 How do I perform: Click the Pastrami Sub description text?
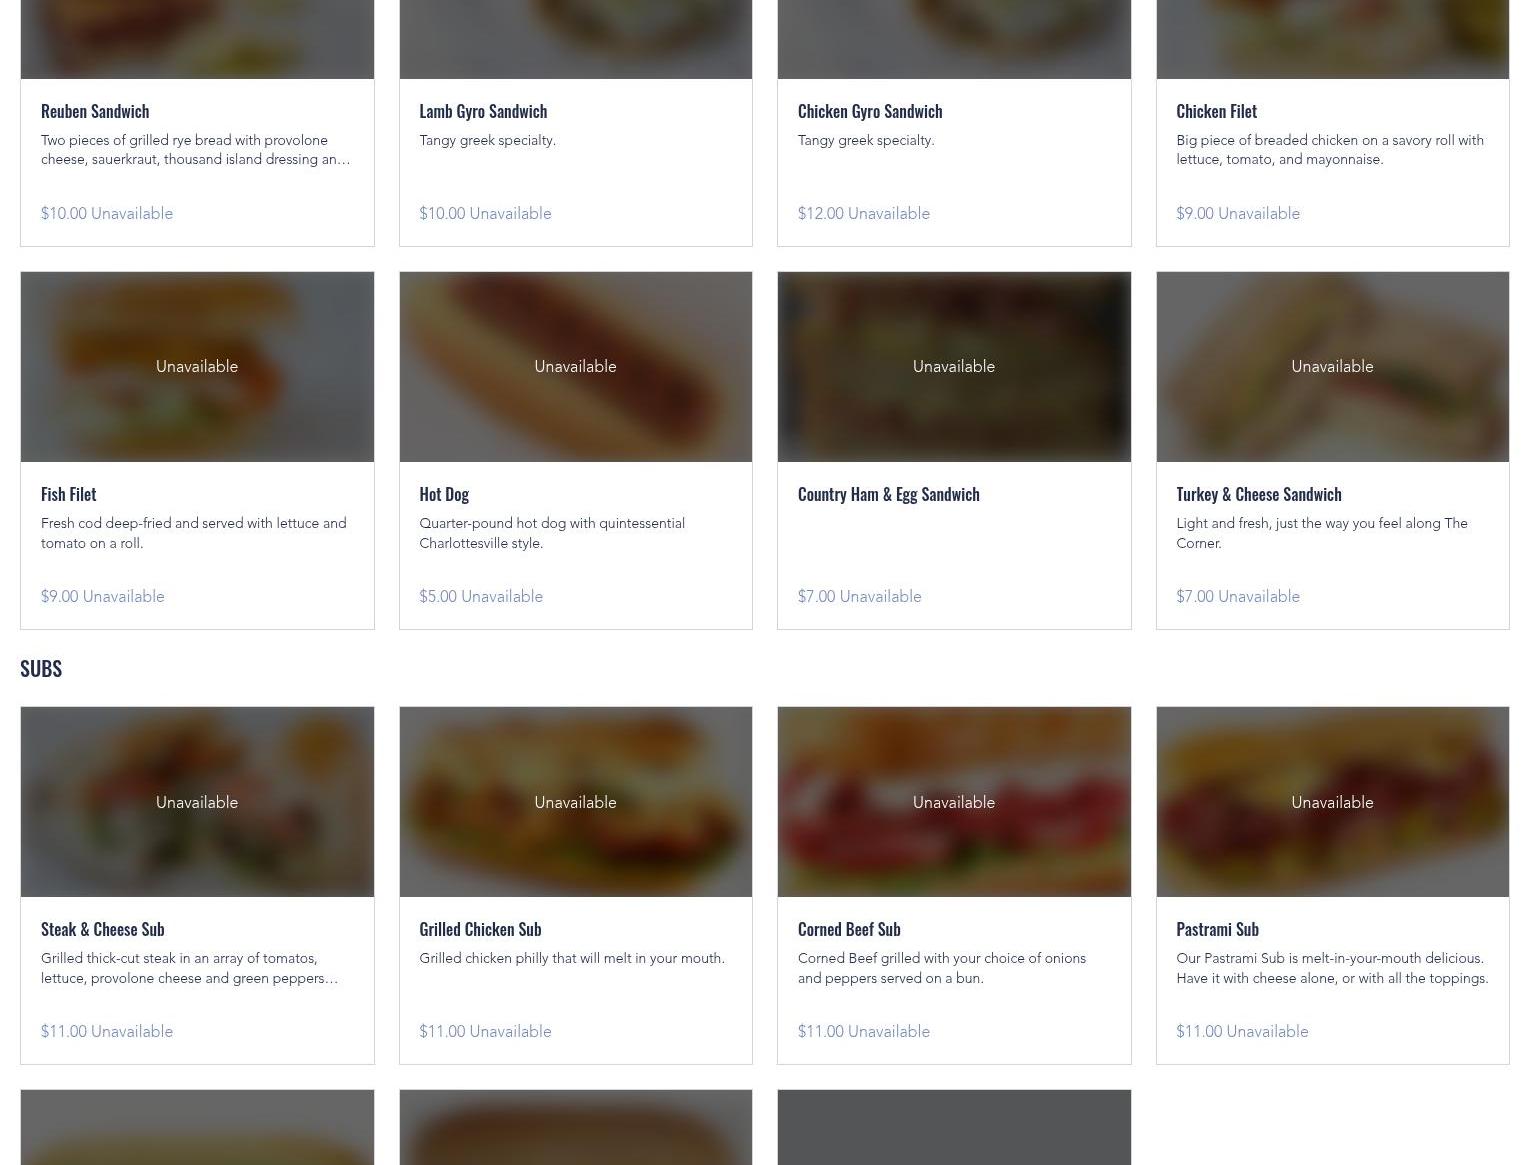click(x=1332, y=968)
